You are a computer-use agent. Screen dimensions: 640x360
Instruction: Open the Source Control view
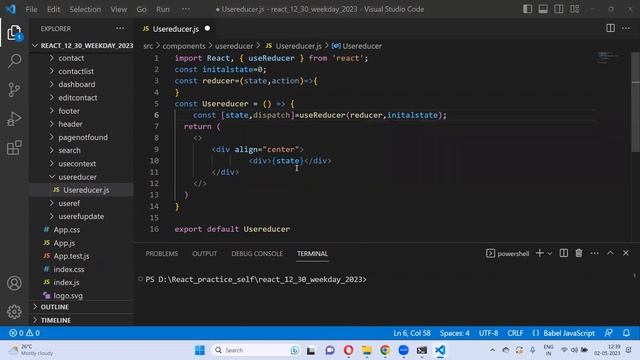[x=14, y=90]
